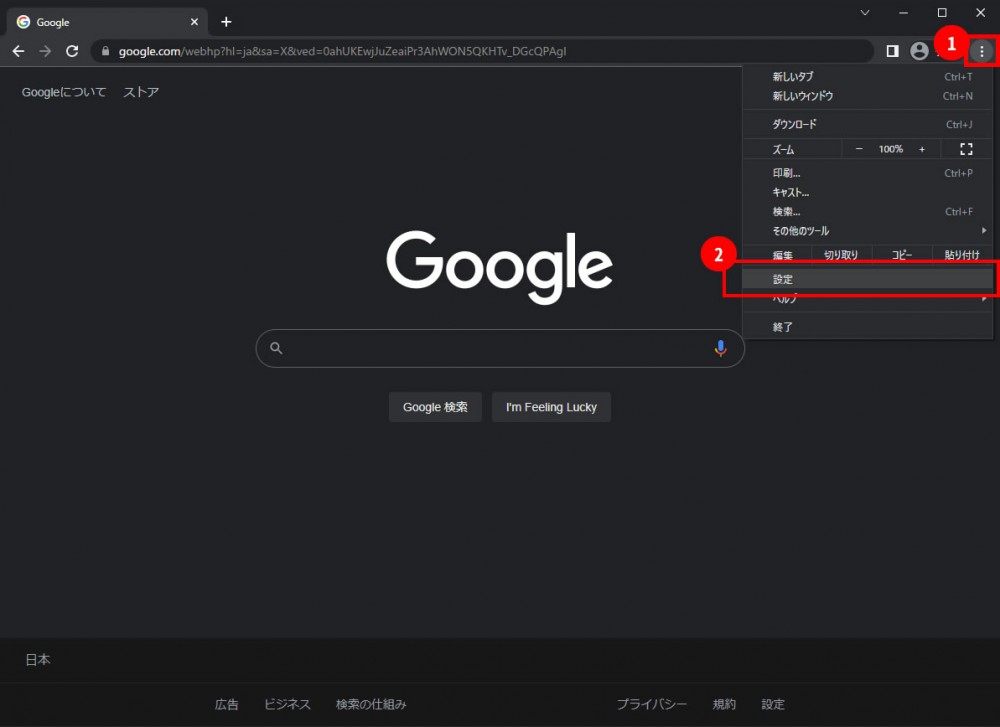This screenshot has width=1000, height=727.
Task: Select 印刷... menu entry
Action: click(x=867, y=173)
